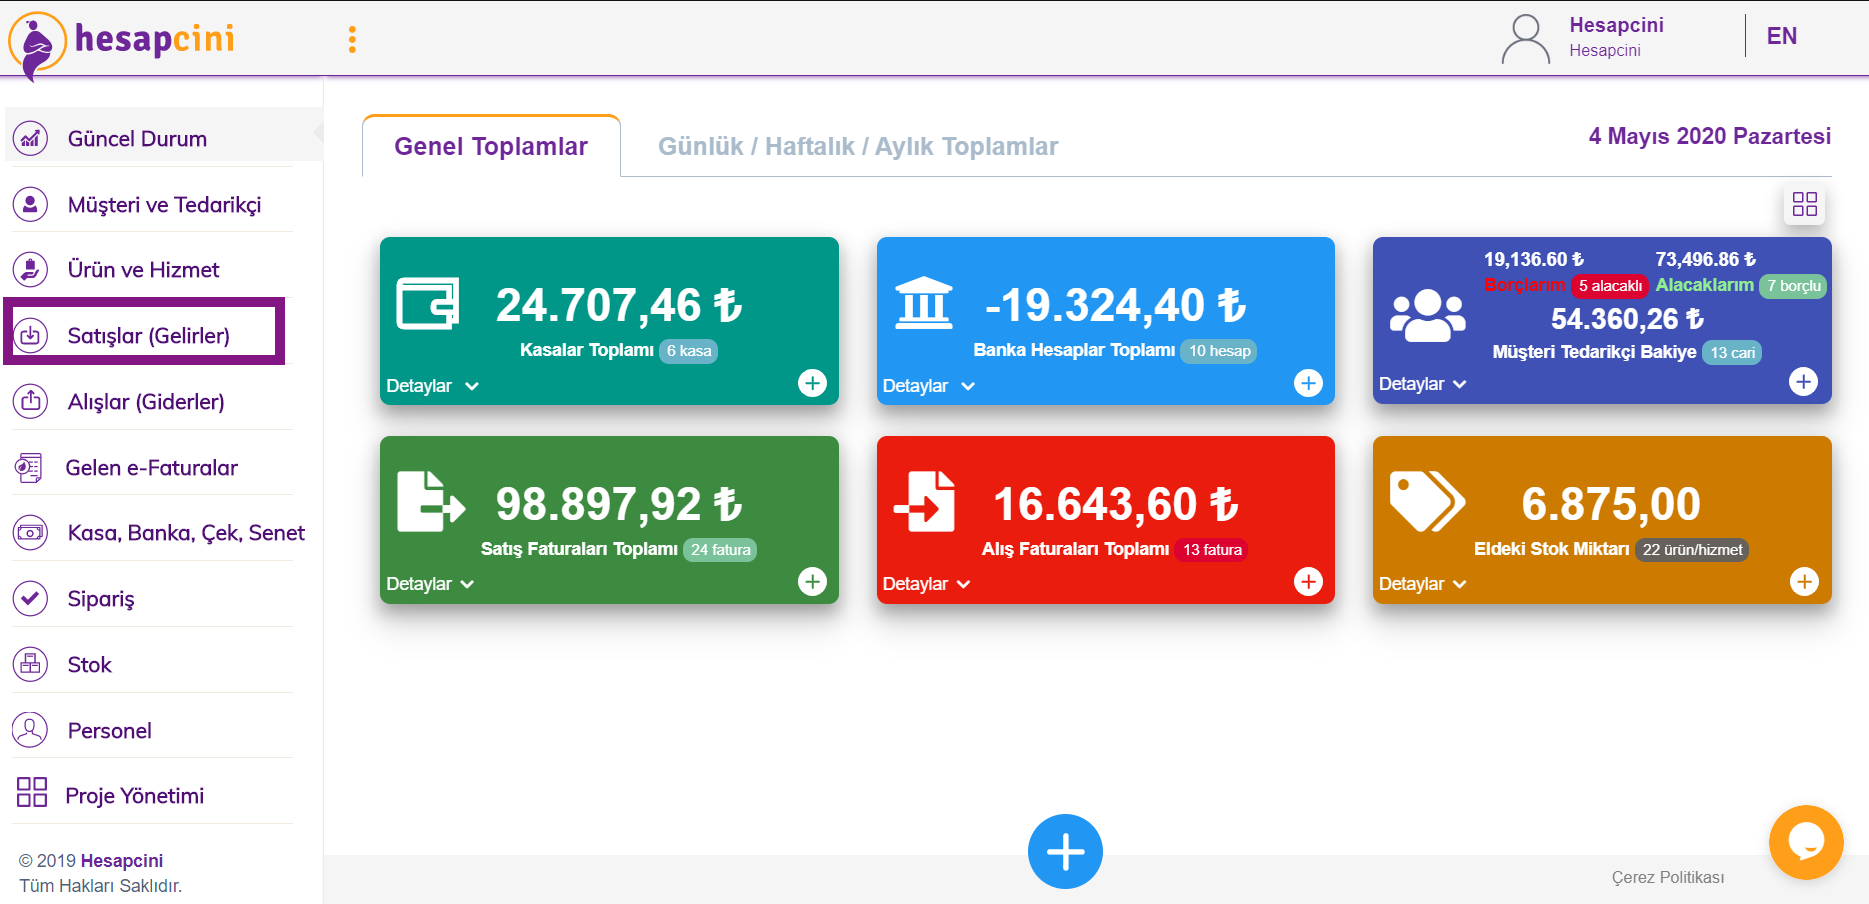This screenshot has height=904, width=1869.
Task: Click the Kasa, Banka, Çek, Senet money icon
Action: [x=30, y=532]
